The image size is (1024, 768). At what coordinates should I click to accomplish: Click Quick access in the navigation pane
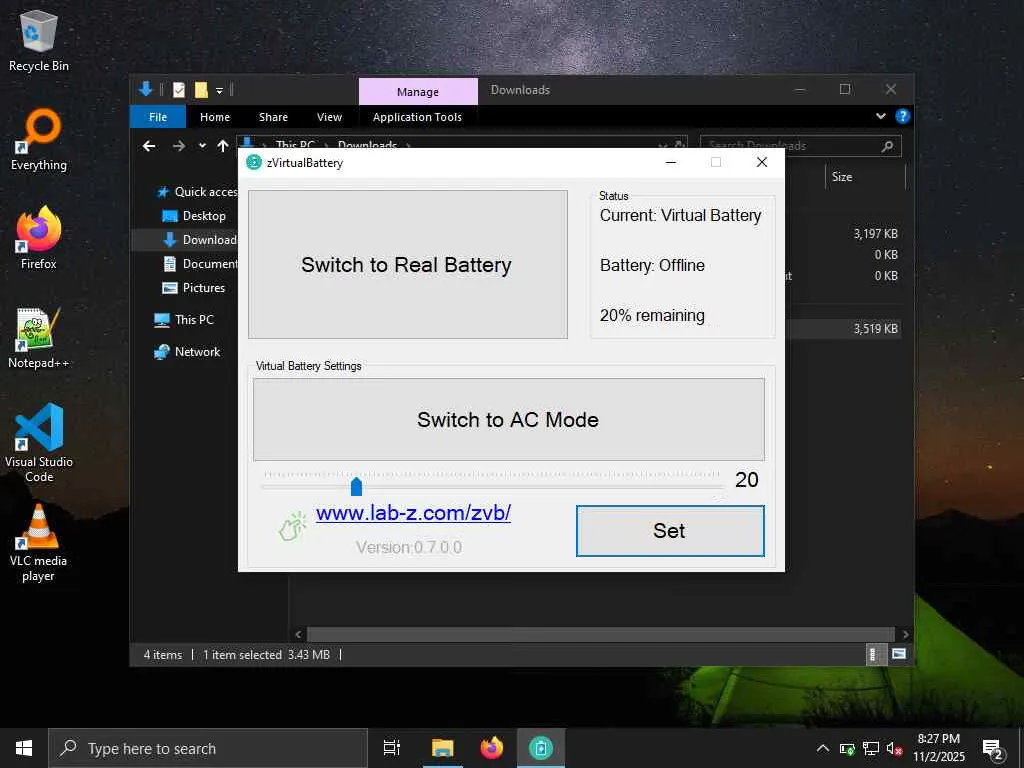[x=196, y=191]
